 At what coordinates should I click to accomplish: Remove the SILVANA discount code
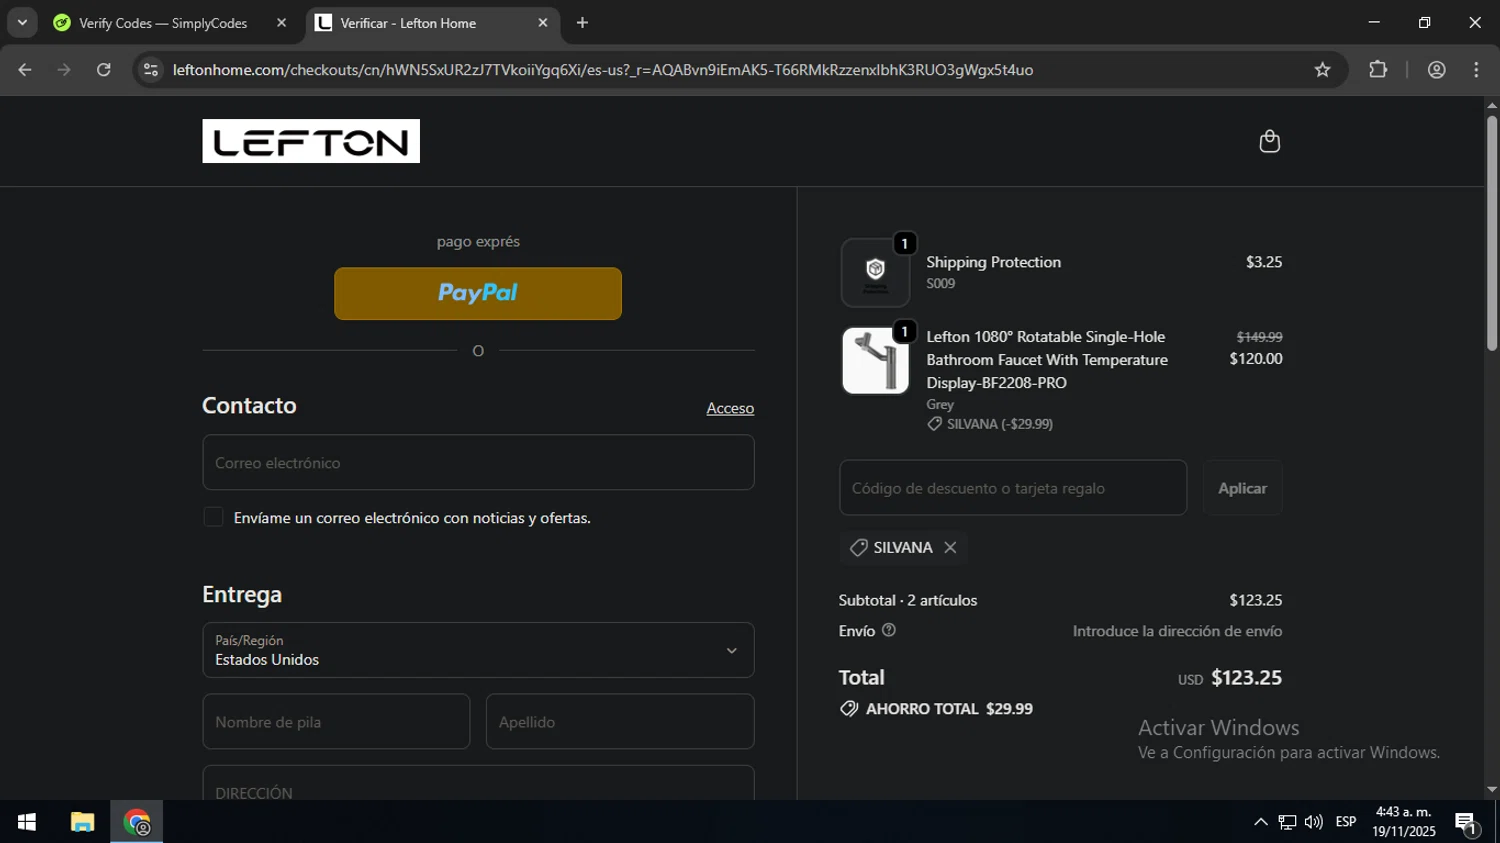click(950, 548)
